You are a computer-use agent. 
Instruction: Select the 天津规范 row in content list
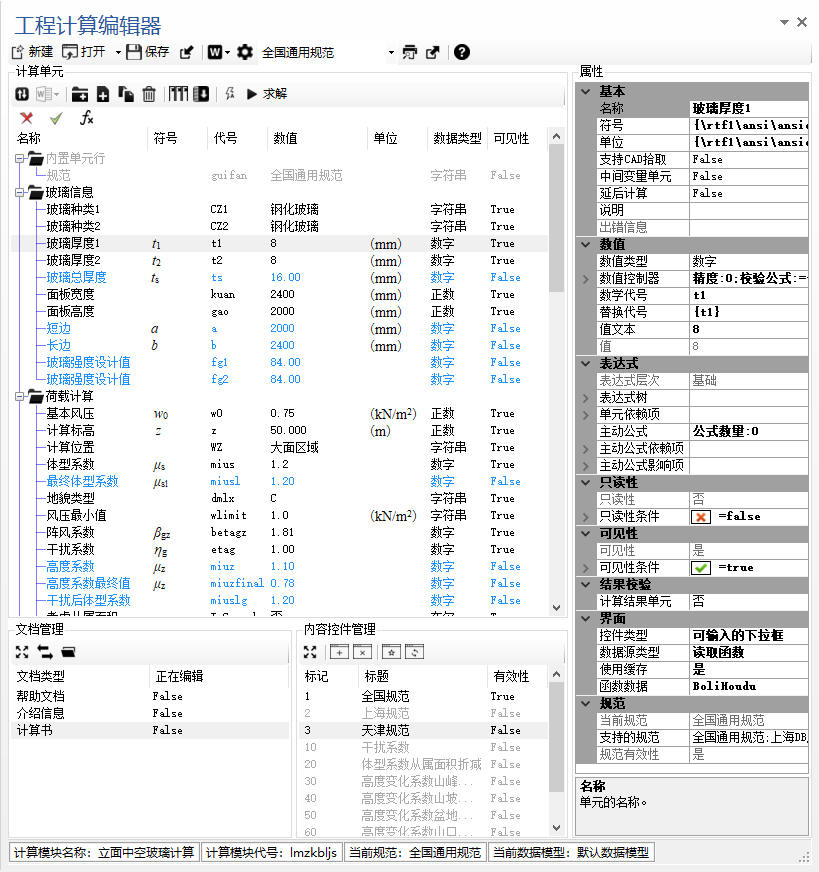pos(385,730)
